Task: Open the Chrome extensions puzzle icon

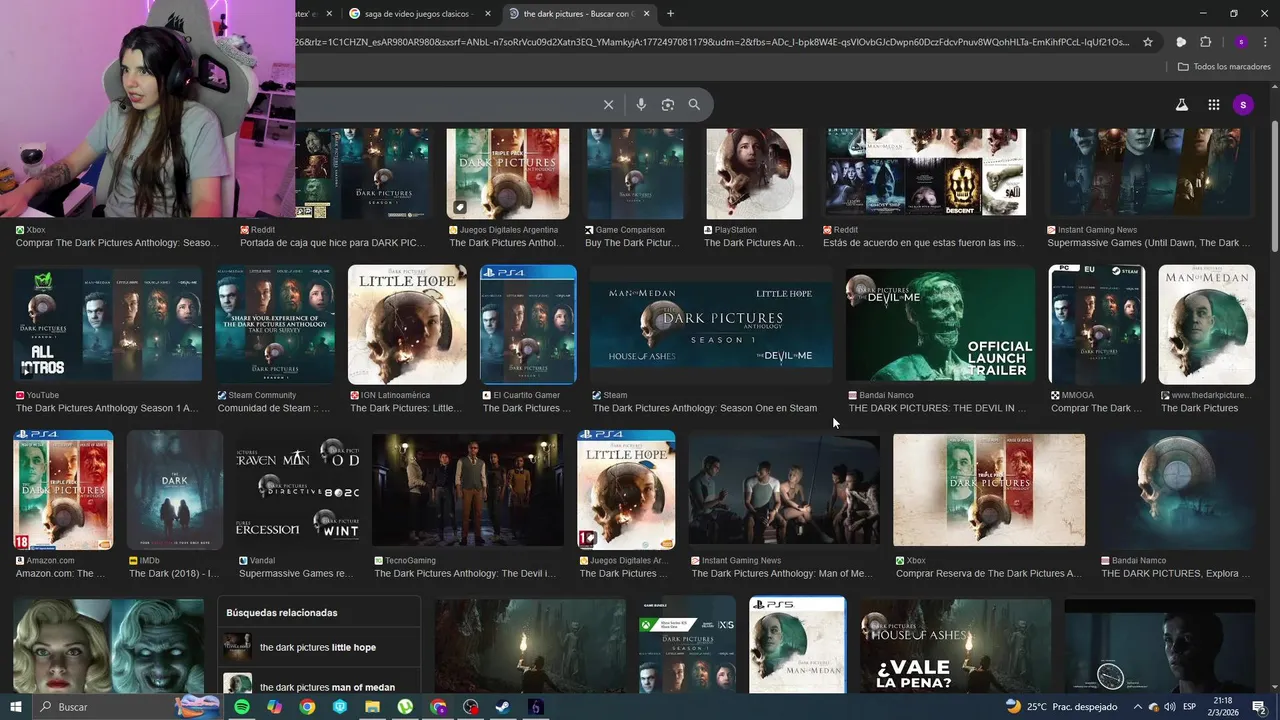Action: point(1205,42)
